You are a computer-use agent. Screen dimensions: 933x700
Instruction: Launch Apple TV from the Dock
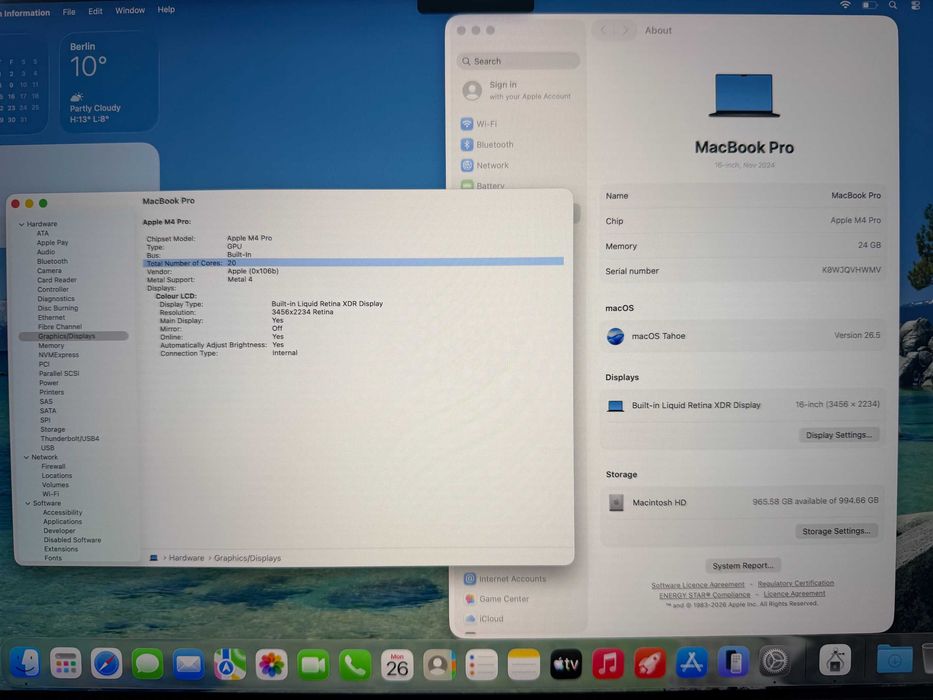point(566,664)
